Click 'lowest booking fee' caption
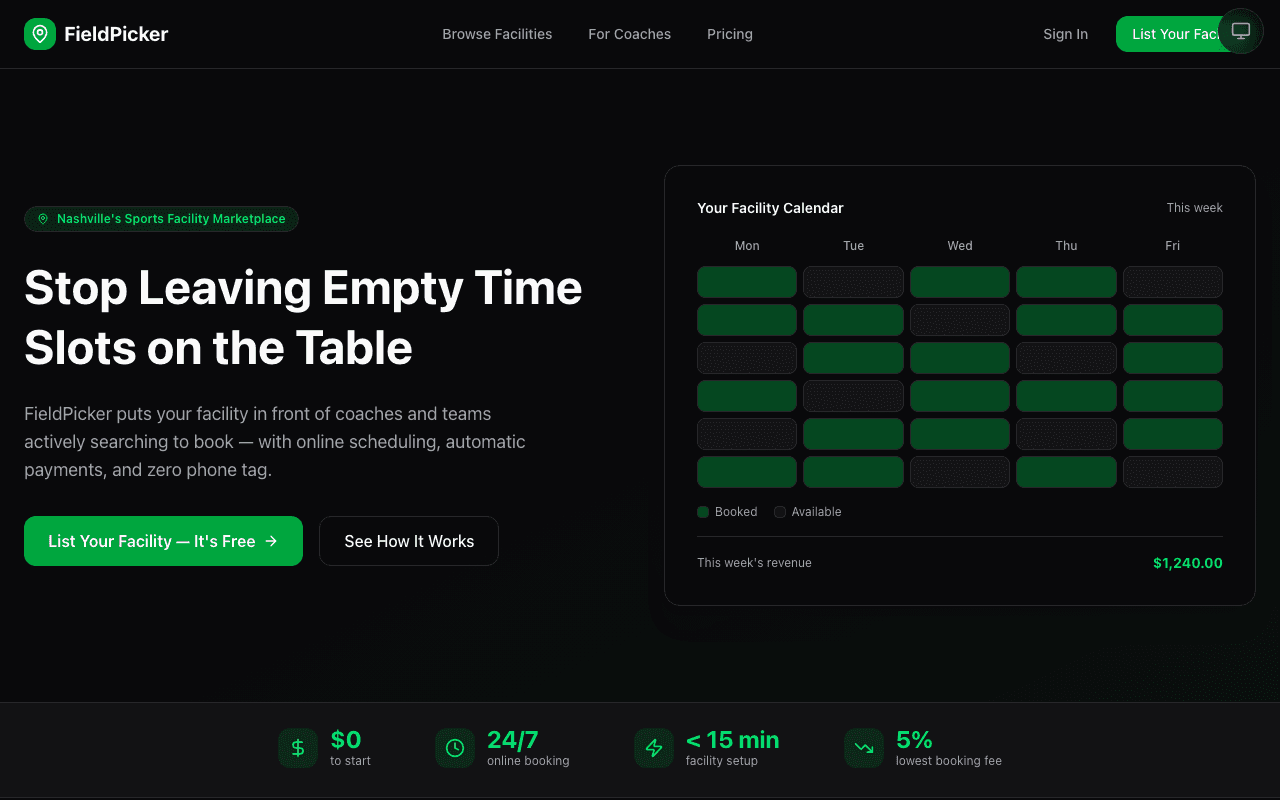 pyautogui.click(x=949, y=761)
